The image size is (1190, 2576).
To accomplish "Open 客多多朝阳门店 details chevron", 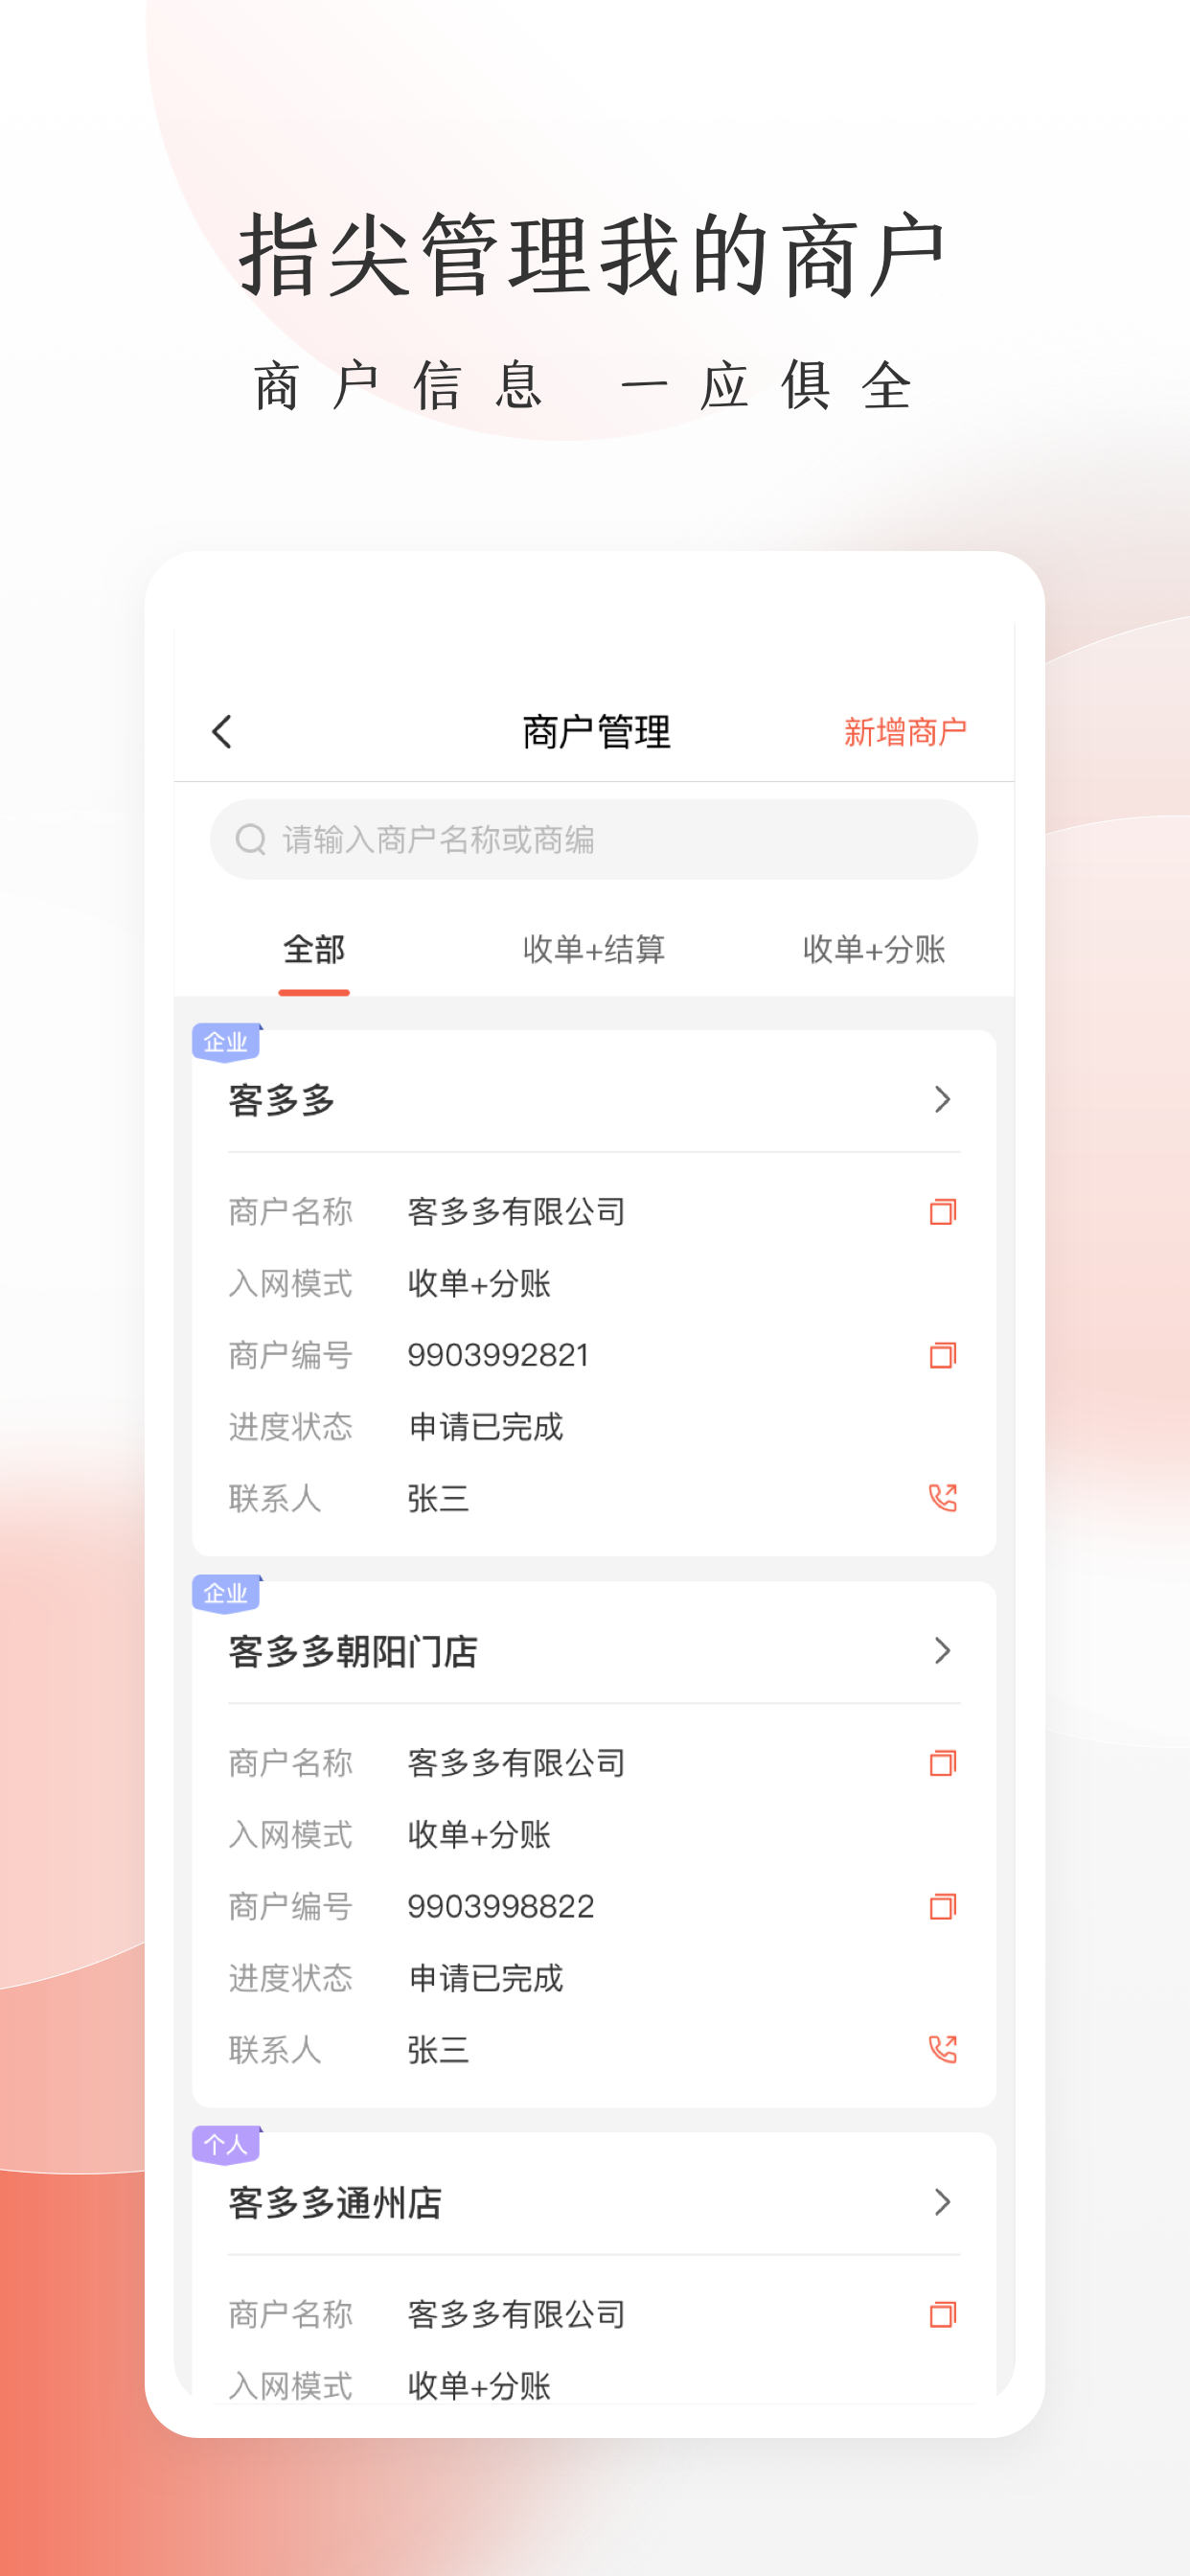I will [x=942, y=1651].
